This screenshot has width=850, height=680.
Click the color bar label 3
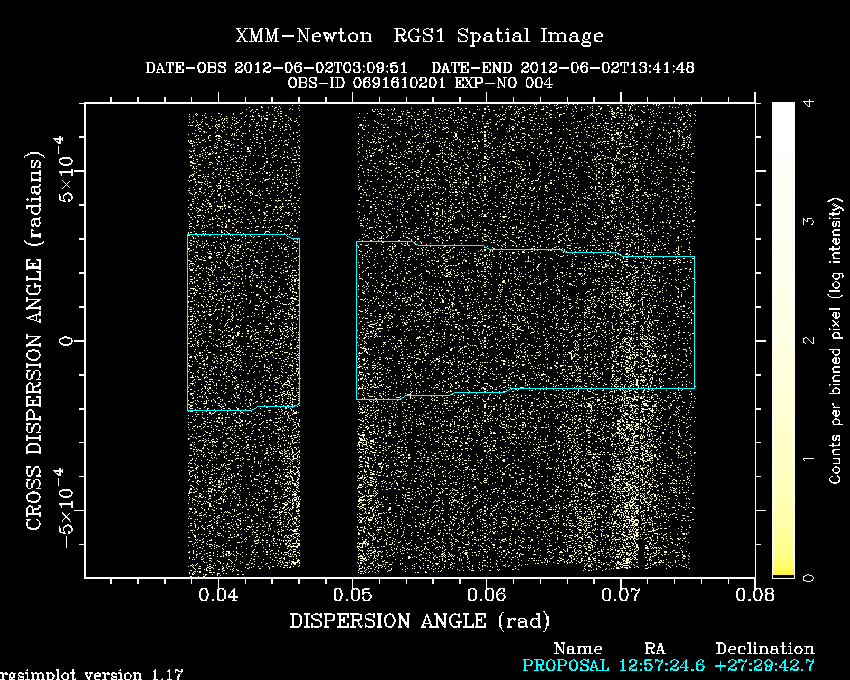coord(808,221)
